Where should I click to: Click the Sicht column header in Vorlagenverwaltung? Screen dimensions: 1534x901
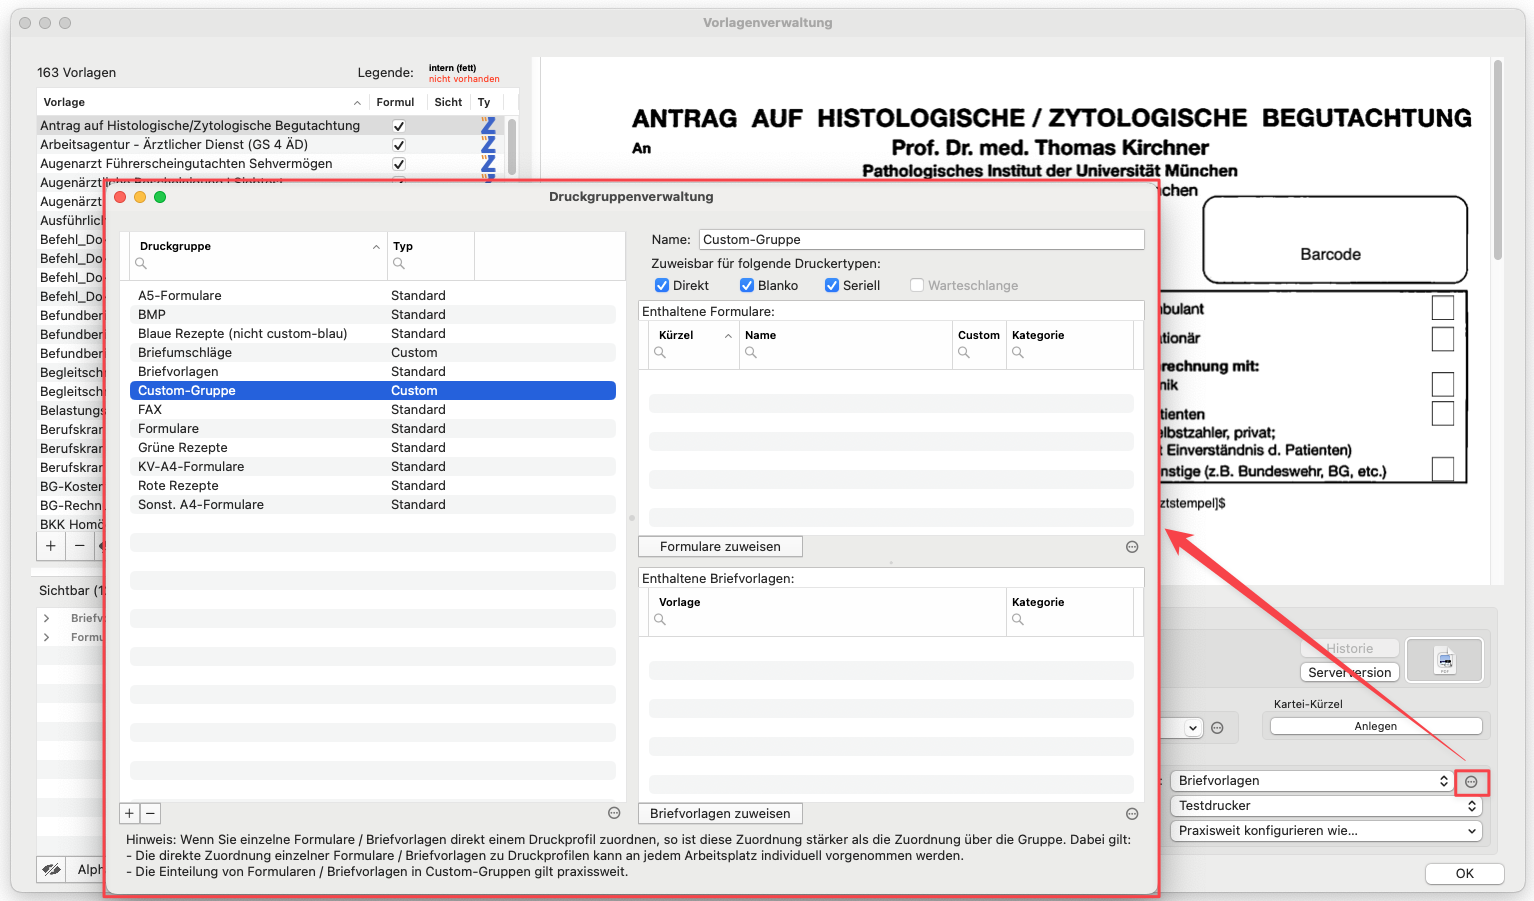coord(448,103)
